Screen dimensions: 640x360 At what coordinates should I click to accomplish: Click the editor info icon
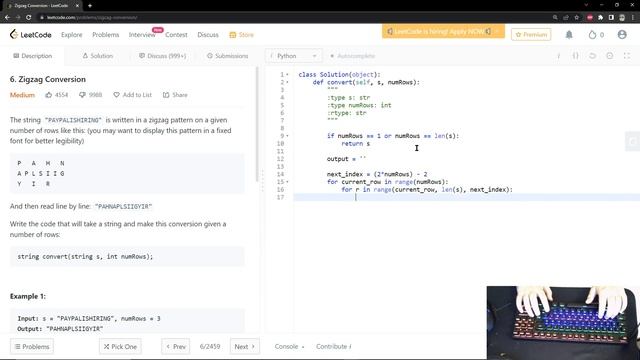[x=558, y=56]
